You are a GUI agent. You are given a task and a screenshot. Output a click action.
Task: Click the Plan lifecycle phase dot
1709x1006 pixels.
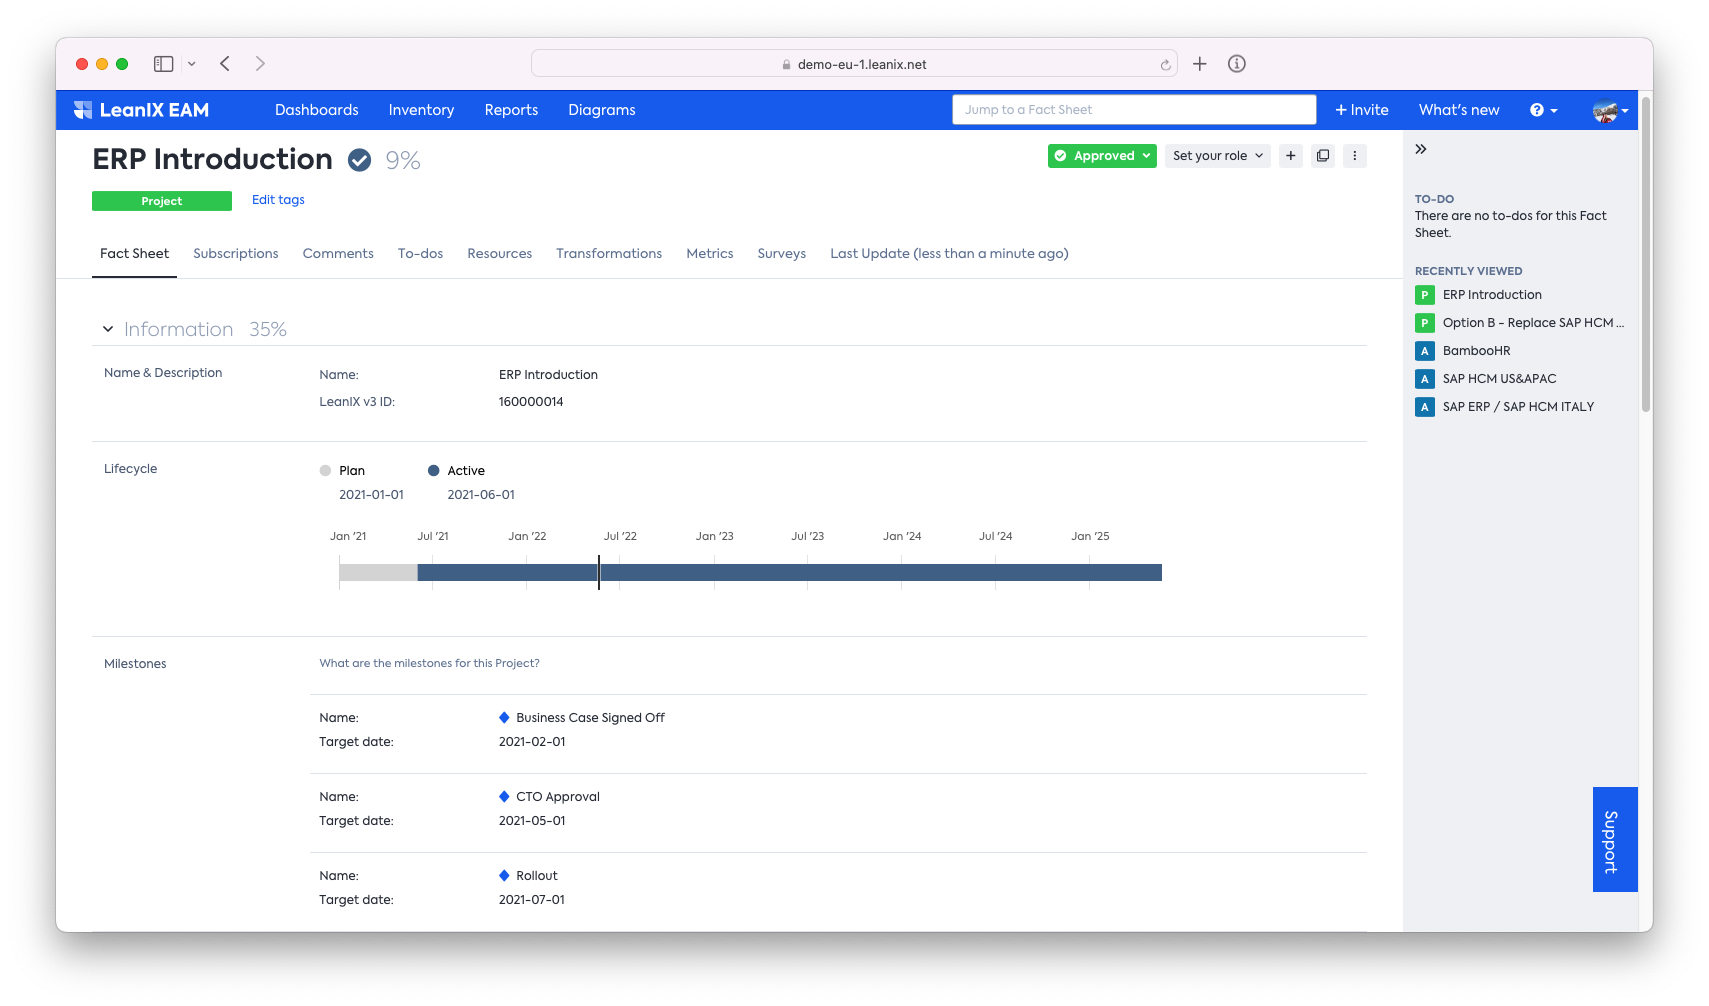click(325, 471)
